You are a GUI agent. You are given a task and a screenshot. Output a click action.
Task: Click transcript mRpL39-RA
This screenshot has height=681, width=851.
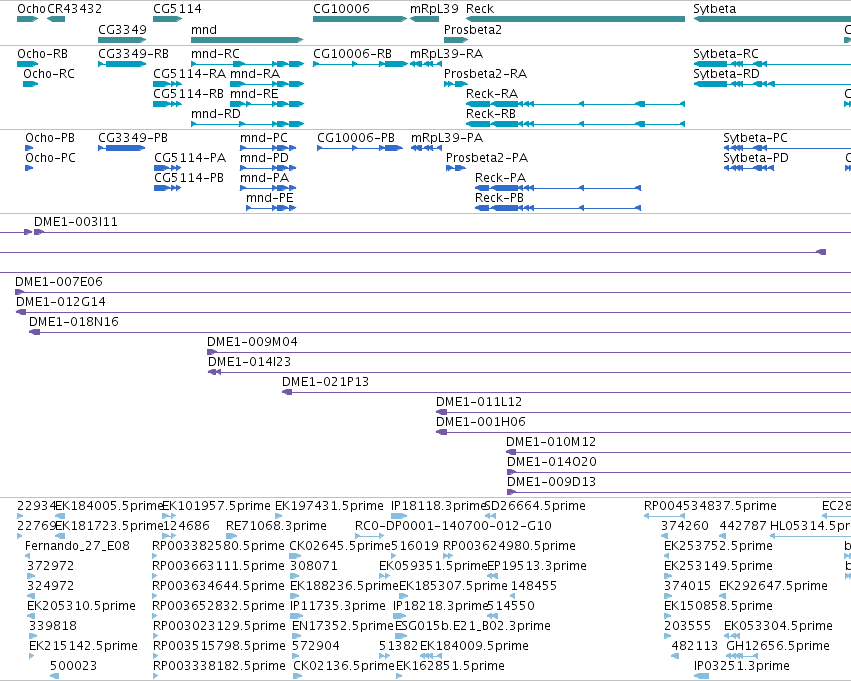pos(426,64)
